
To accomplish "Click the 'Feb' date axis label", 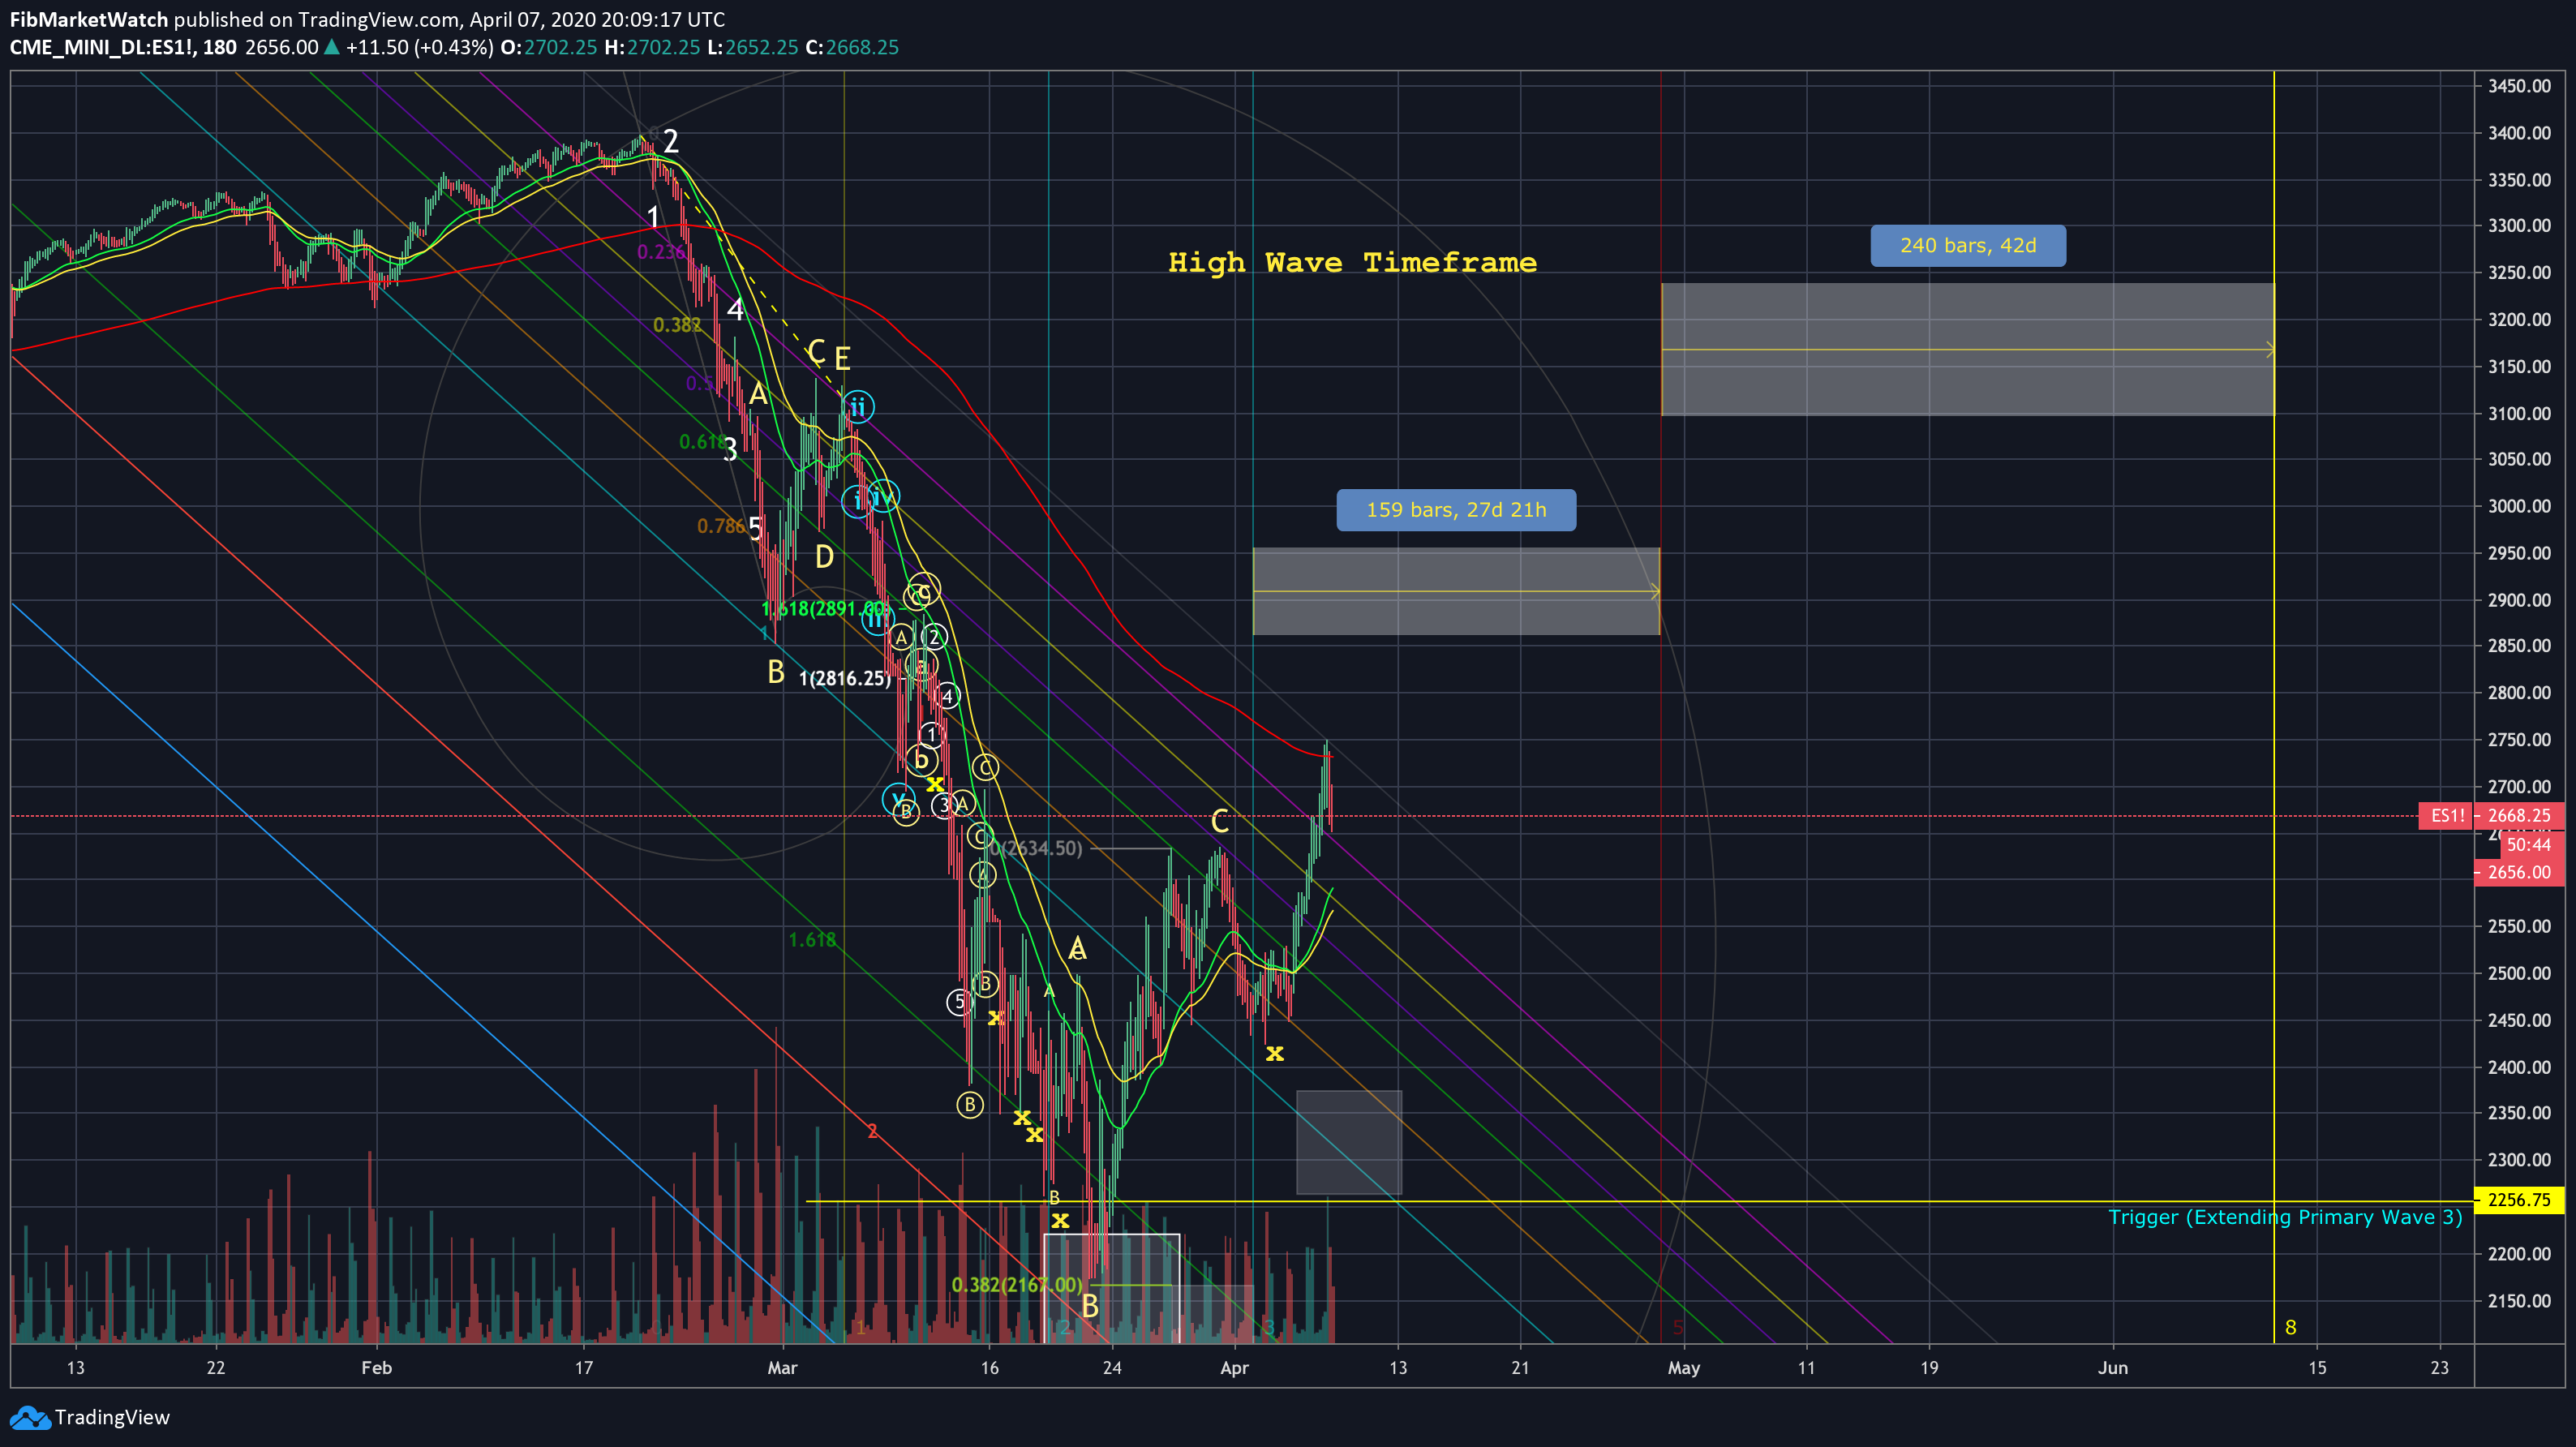I will 376,1368.
